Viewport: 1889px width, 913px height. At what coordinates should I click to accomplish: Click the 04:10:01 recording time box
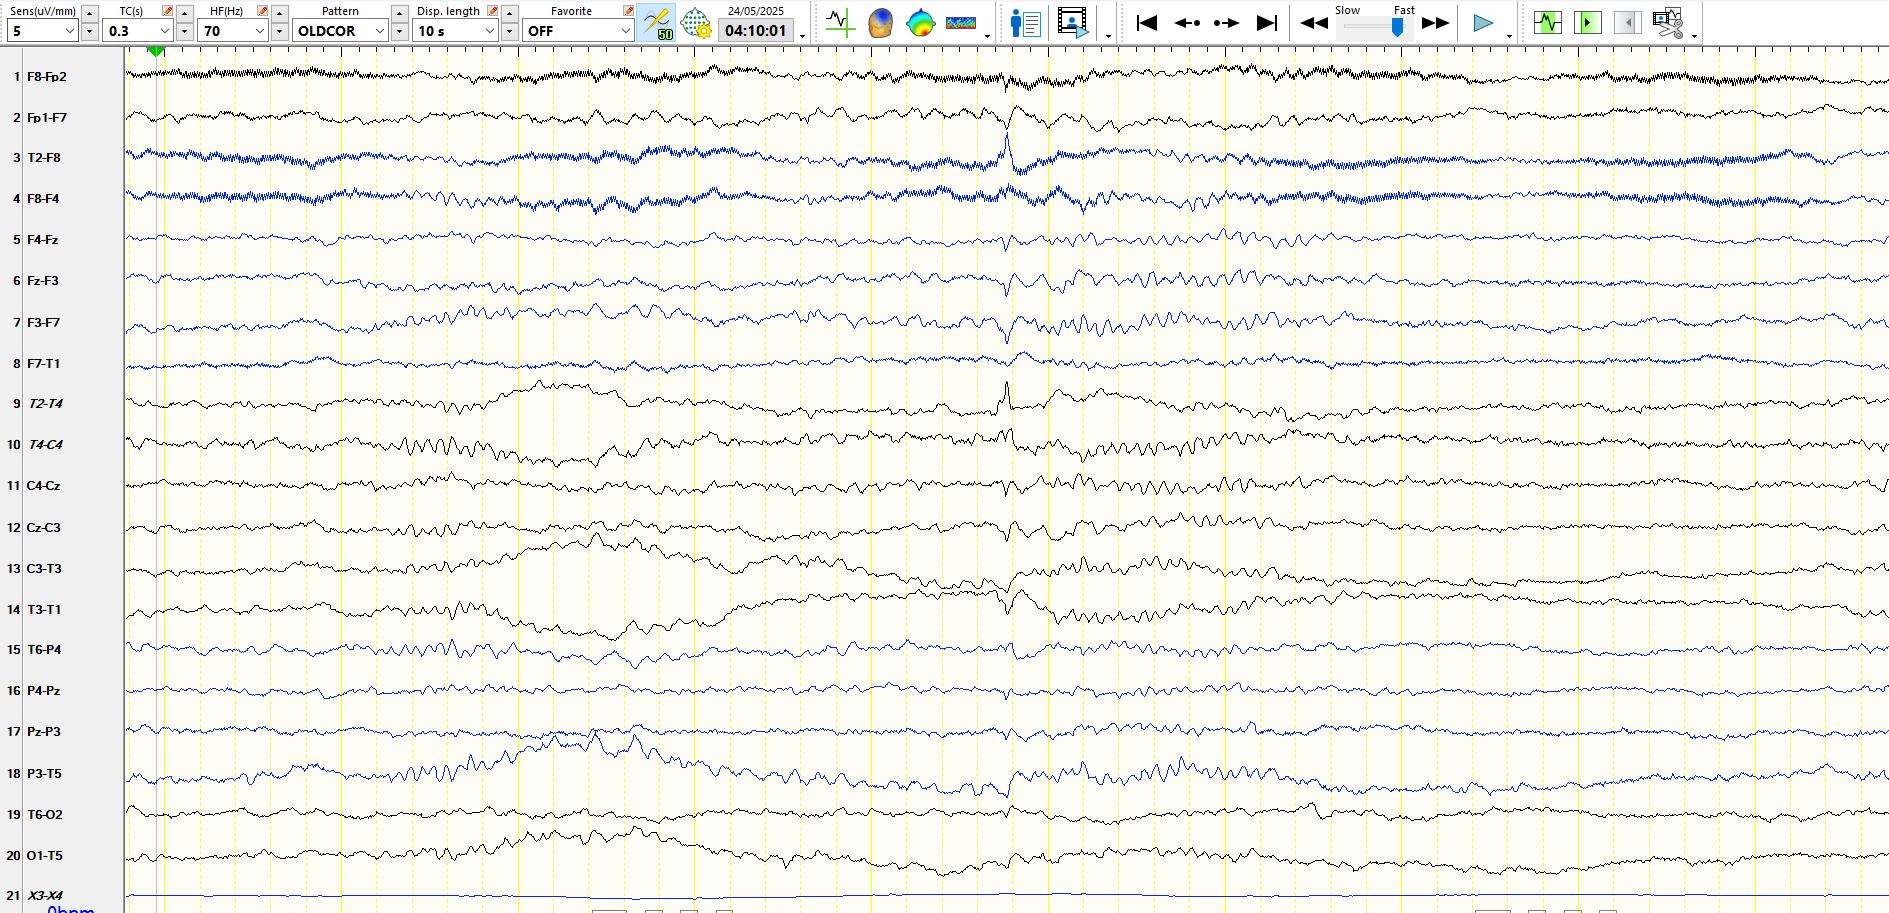pyautogui.click(x=756, y=31)
